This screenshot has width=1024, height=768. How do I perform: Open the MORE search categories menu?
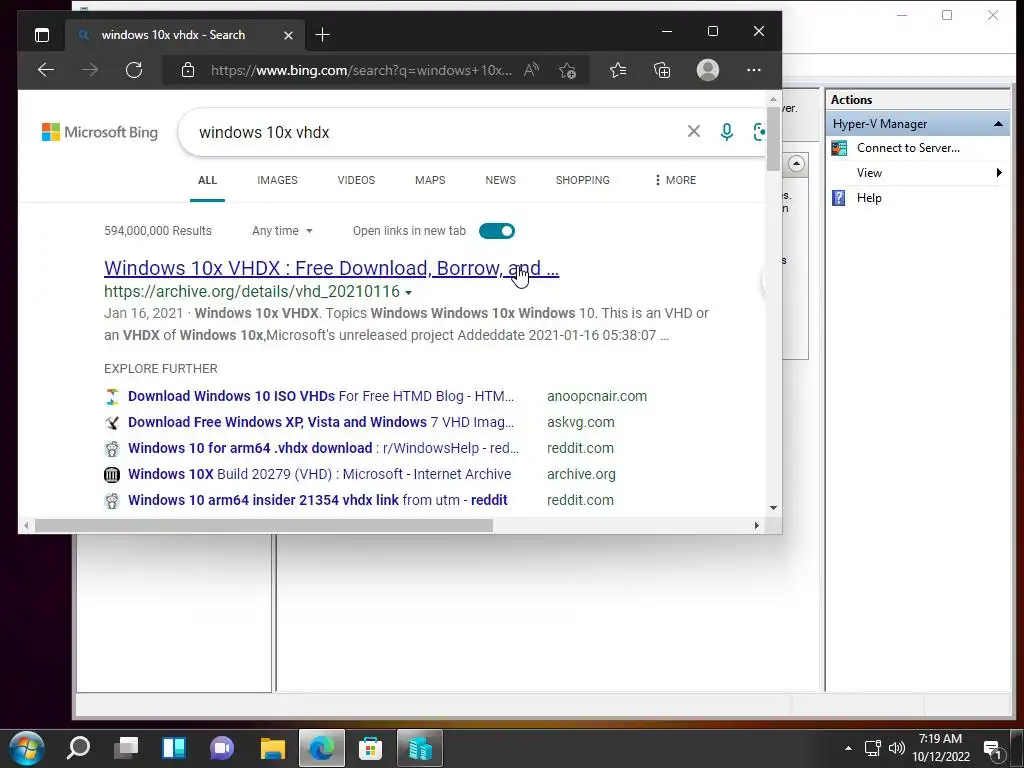tap(675, 180)
